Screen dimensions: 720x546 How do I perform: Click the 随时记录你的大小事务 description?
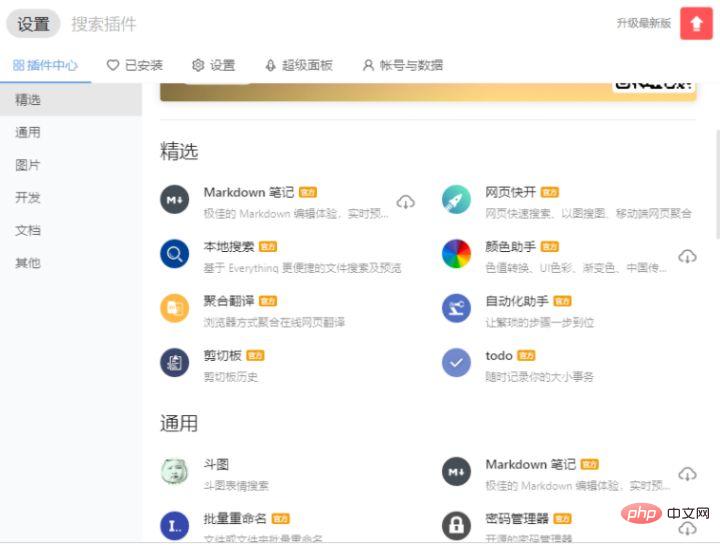[x=540, y=377]
